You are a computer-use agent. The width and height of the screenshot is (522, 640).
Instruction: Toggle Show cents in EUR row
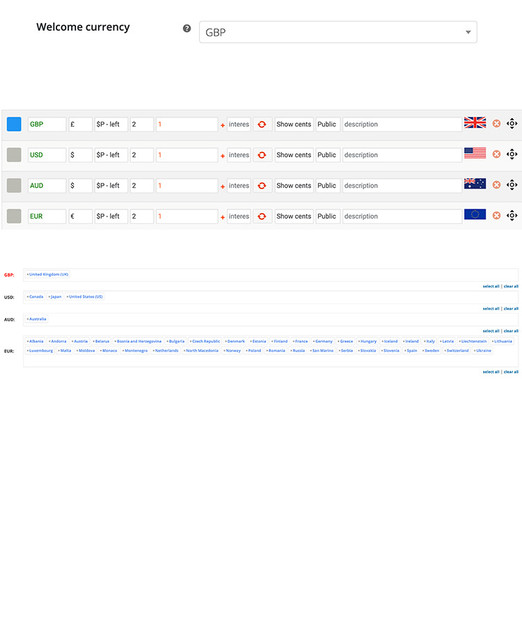pyautogui.click(x=294, y=216)
